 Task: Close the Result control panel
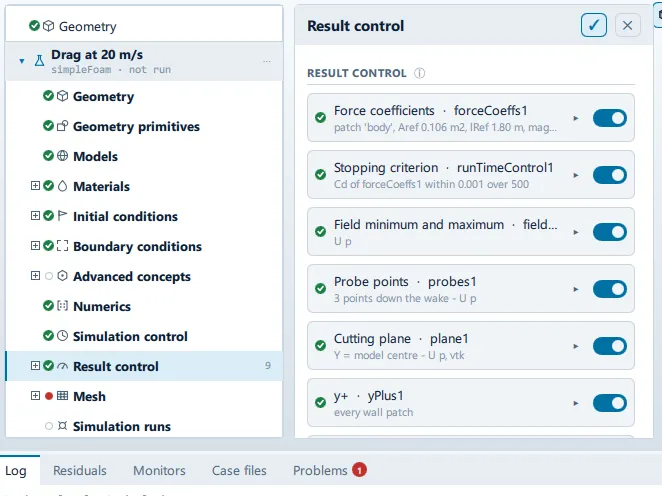(627, 25)
